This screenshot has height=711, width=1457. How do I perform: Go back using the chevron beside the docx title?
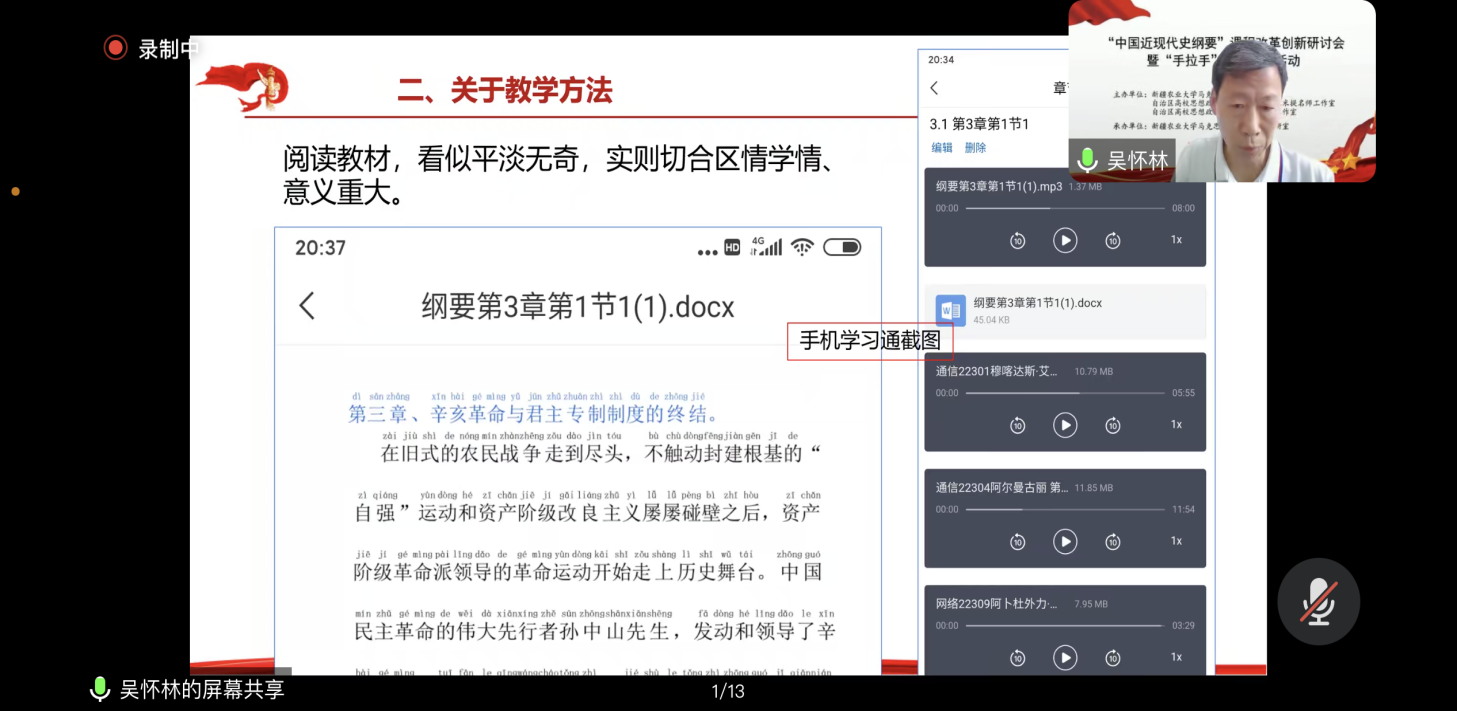[307, 306]
